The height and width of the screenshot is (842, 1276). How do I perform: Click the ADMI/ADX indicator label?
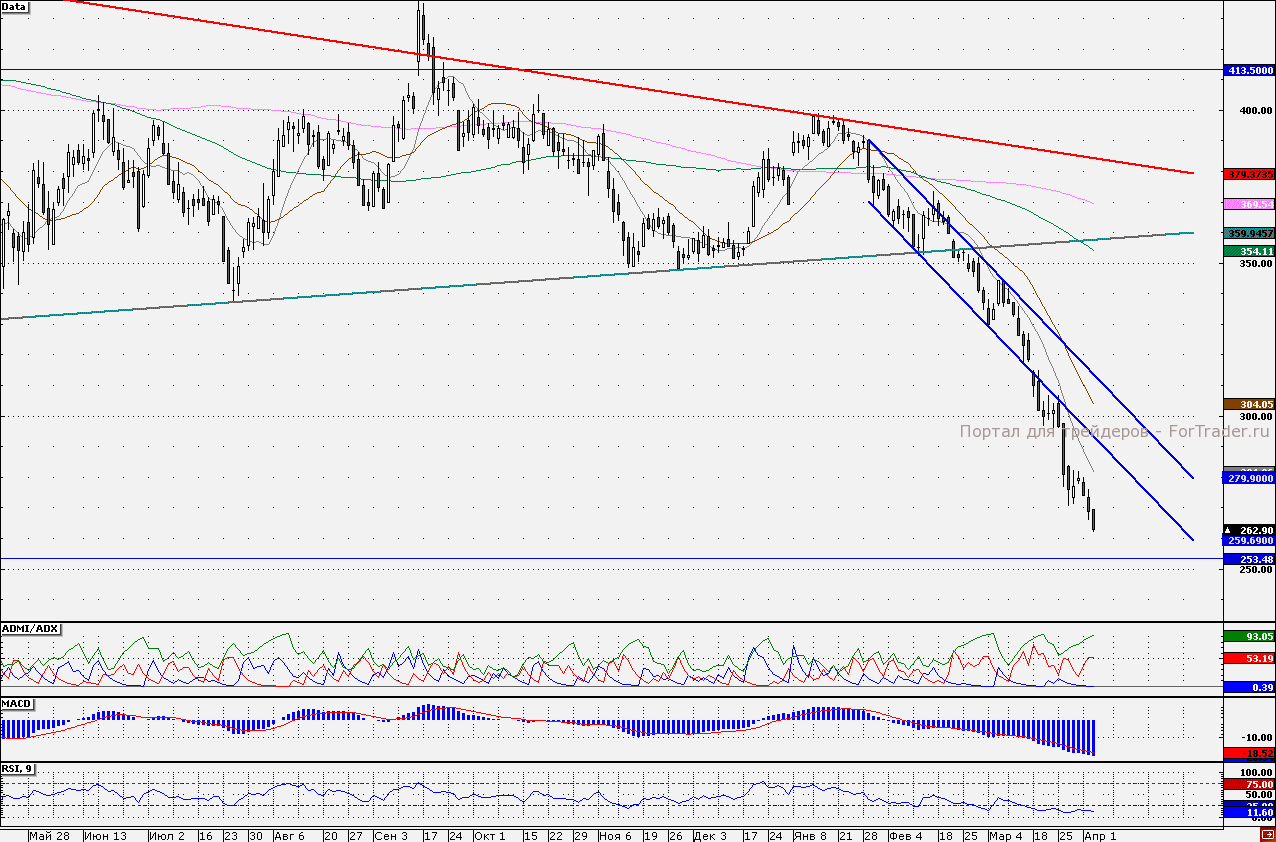pos(31,628)
